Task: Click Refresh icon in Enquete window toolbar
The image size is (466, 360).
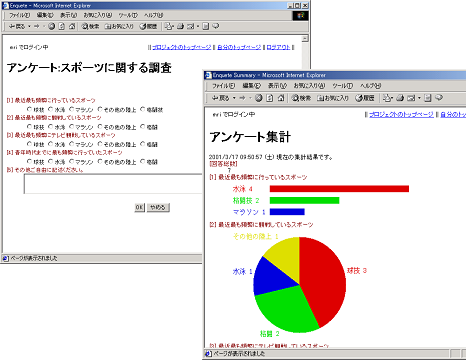Action: click(x=62, y=26)
